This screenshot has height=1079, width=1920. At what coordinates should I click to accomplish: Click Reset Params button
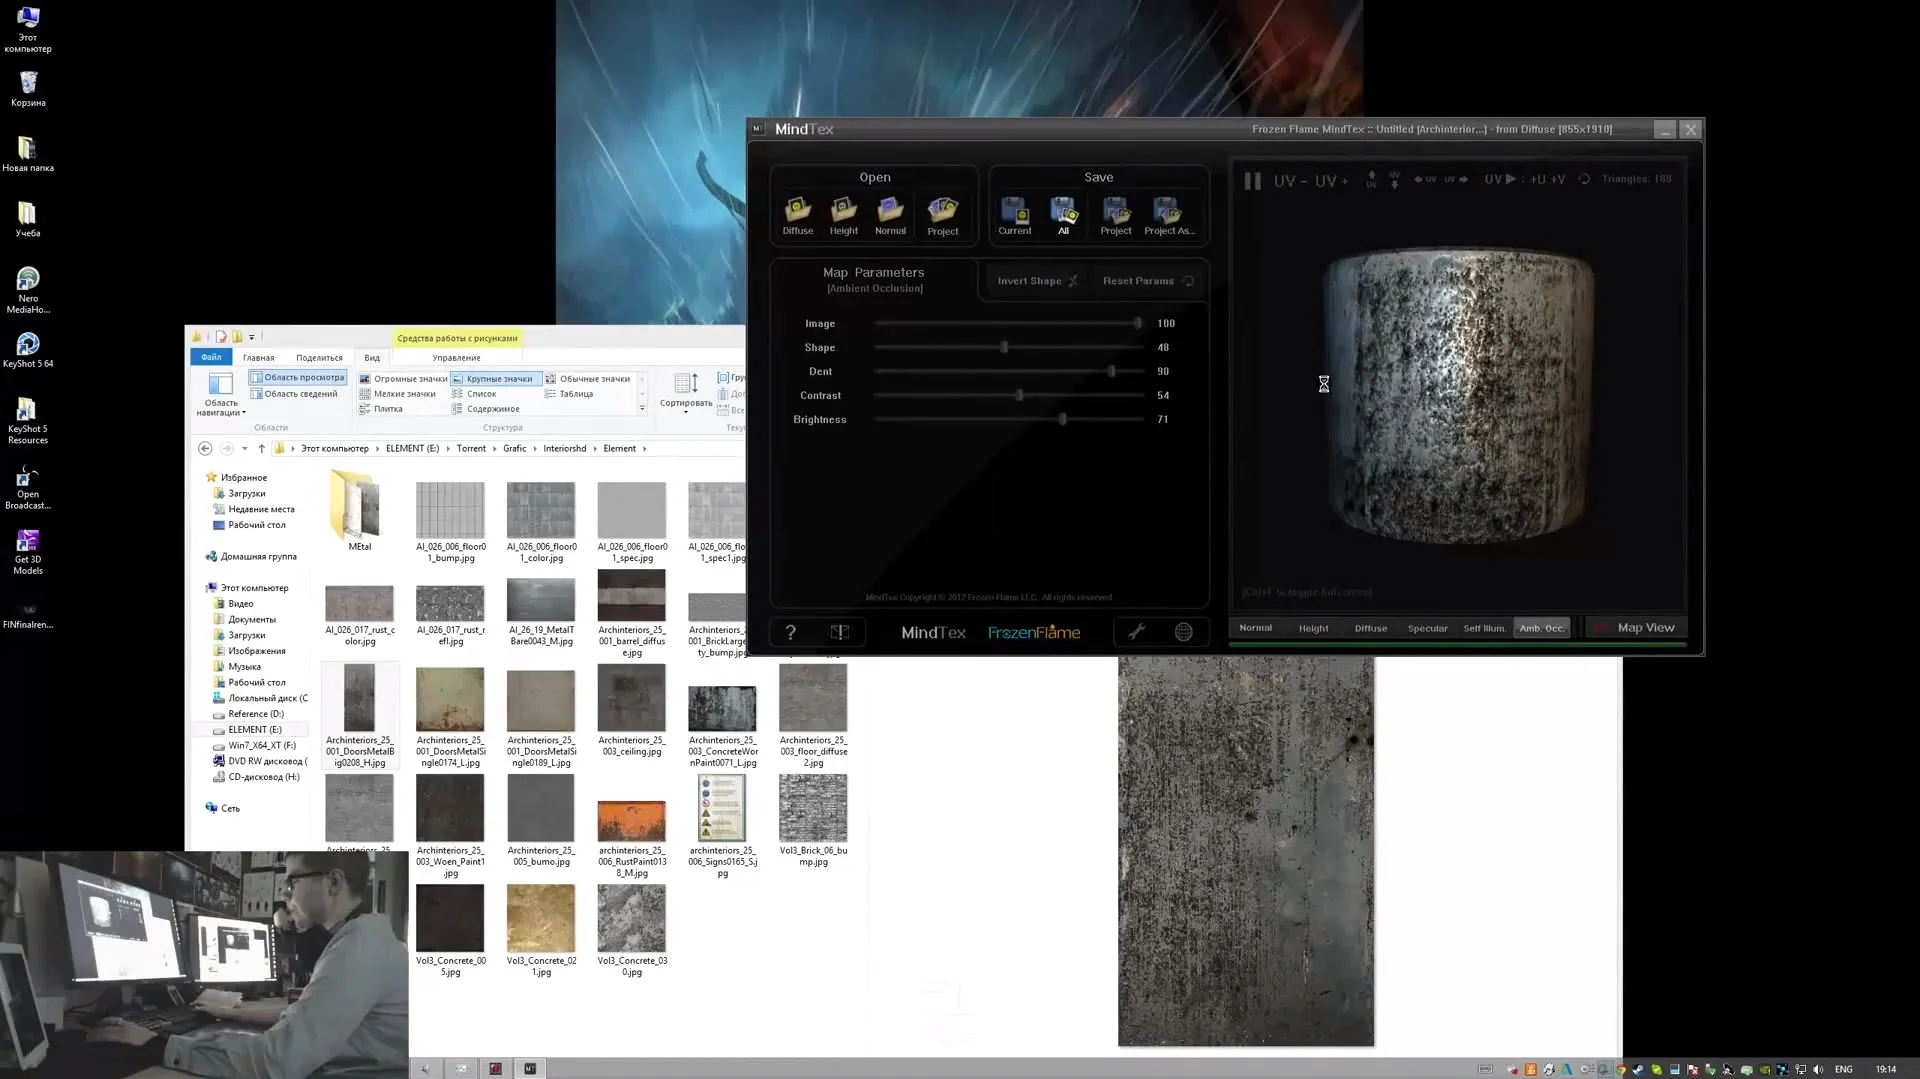(x=1147, y=281)
